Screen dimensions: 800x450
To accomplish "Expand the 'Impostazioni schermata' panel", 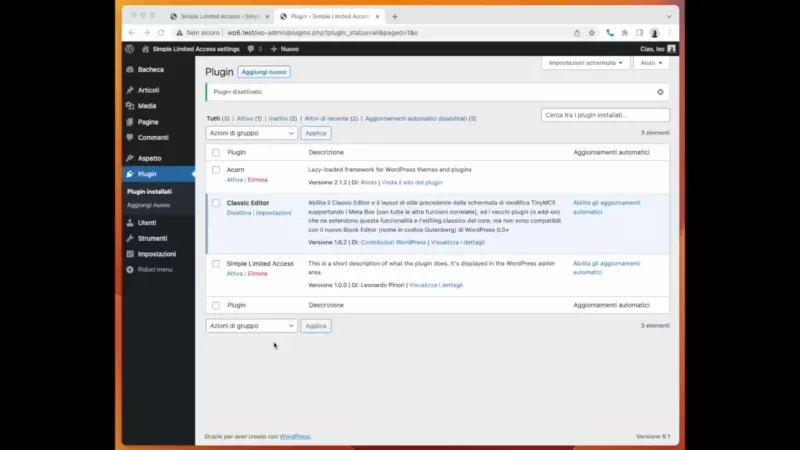I will tap(585, 63).
